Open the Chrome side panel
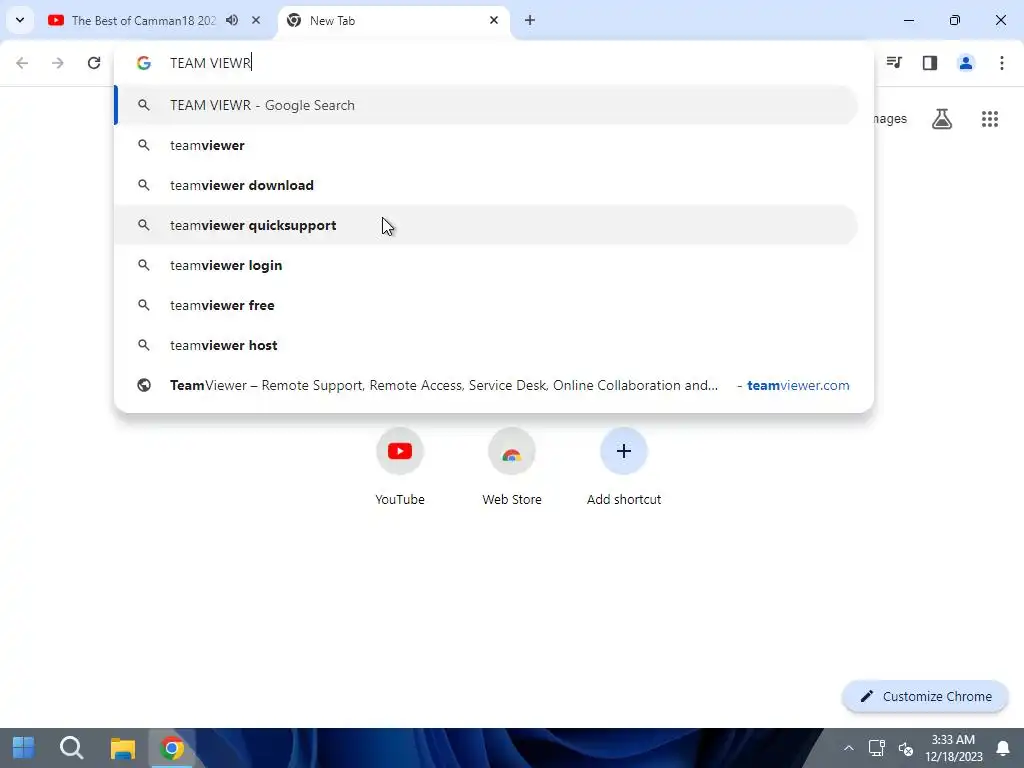This screenshot has width=1024, height=768. tap(930, 63)
